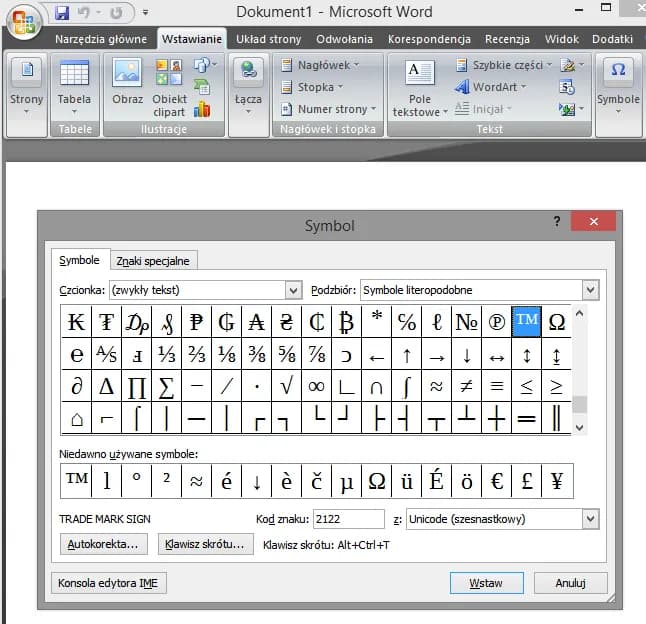Open the Podzbiór subset dropdown
646x624 pixels.
coord(590,290)
